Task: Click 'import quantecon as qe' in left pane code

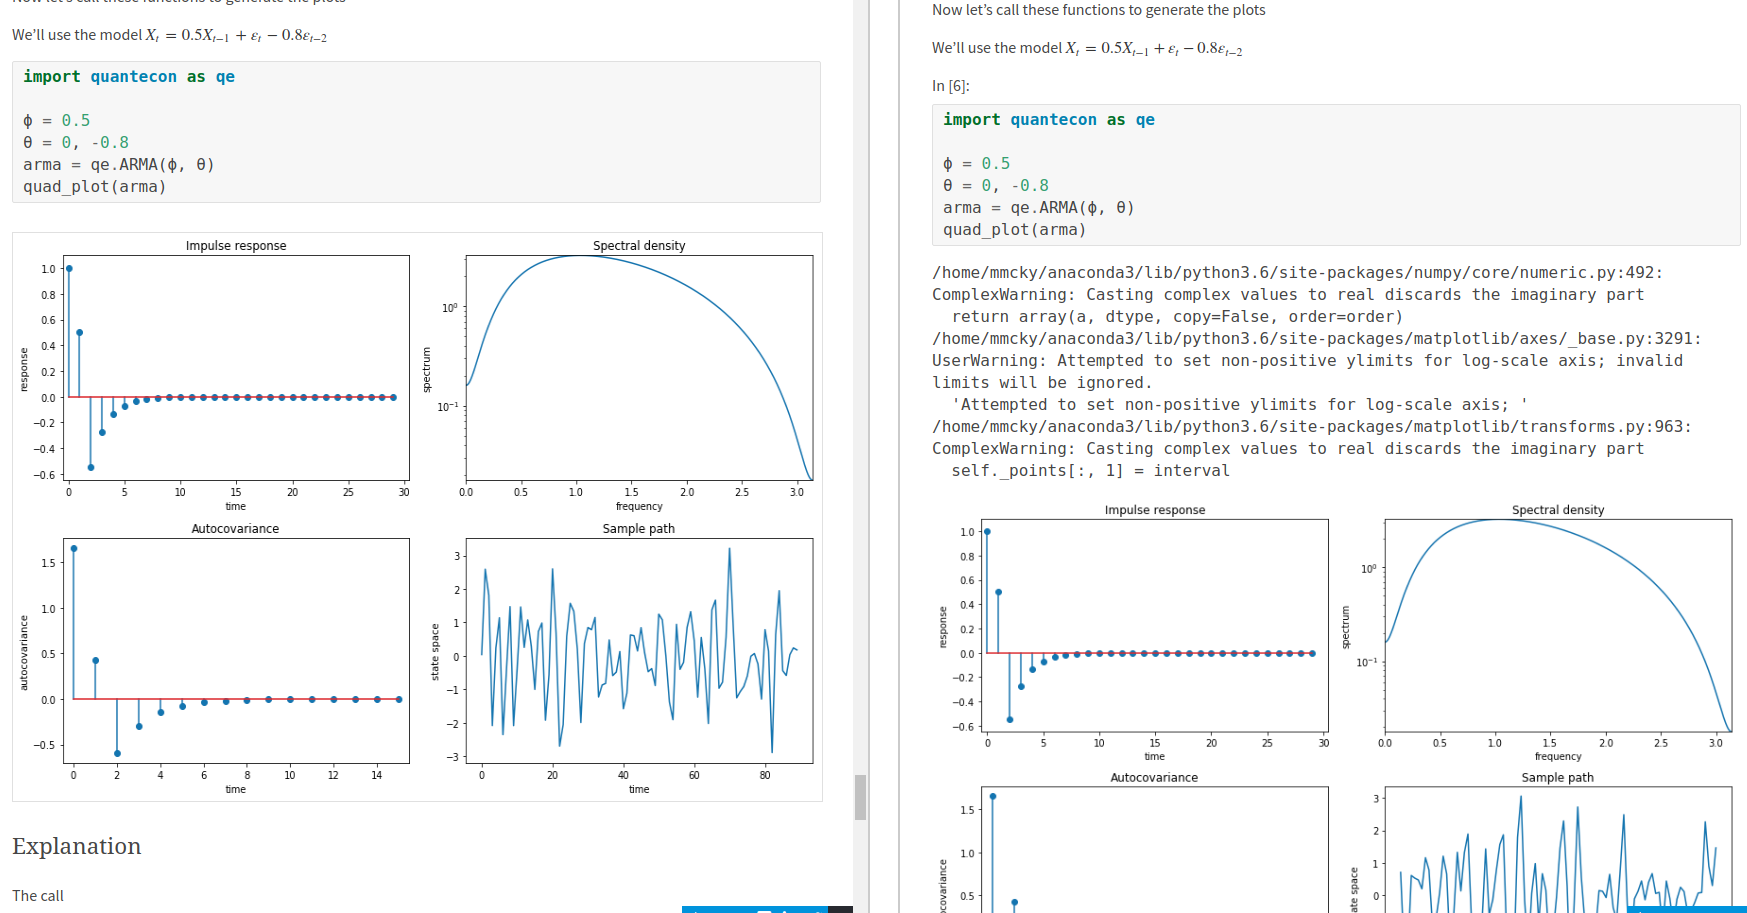Action: [x=129, y=77]
